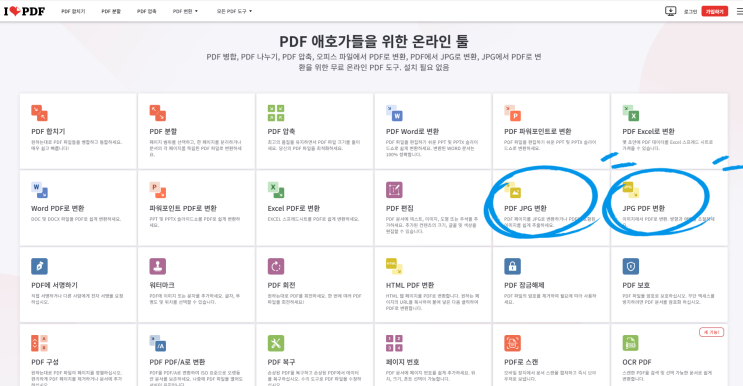The width and height of the screenshot is (743, 386).
Task: Open the PDF Excel로 변환 icon
Action: [x=631, y=113]
